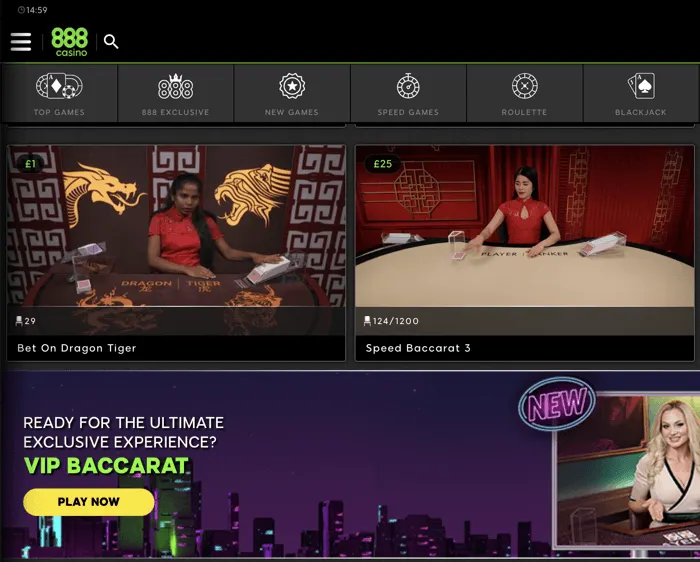The height and width of the screenshot is (562, 700).
Task: Click the £25 minimum bet badge
Action: (383, 164)
